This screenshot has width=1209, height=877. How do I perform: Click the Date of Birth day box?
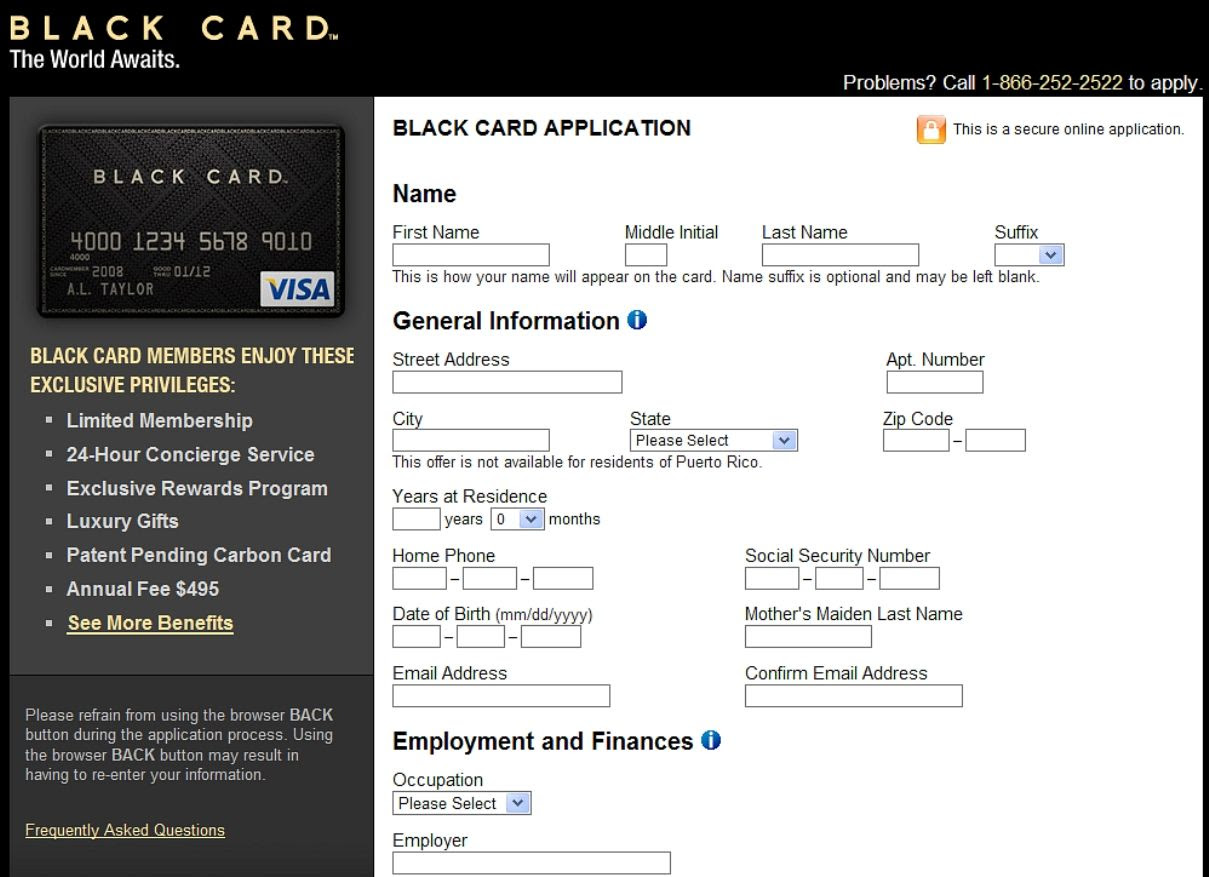tap(480, 636)
